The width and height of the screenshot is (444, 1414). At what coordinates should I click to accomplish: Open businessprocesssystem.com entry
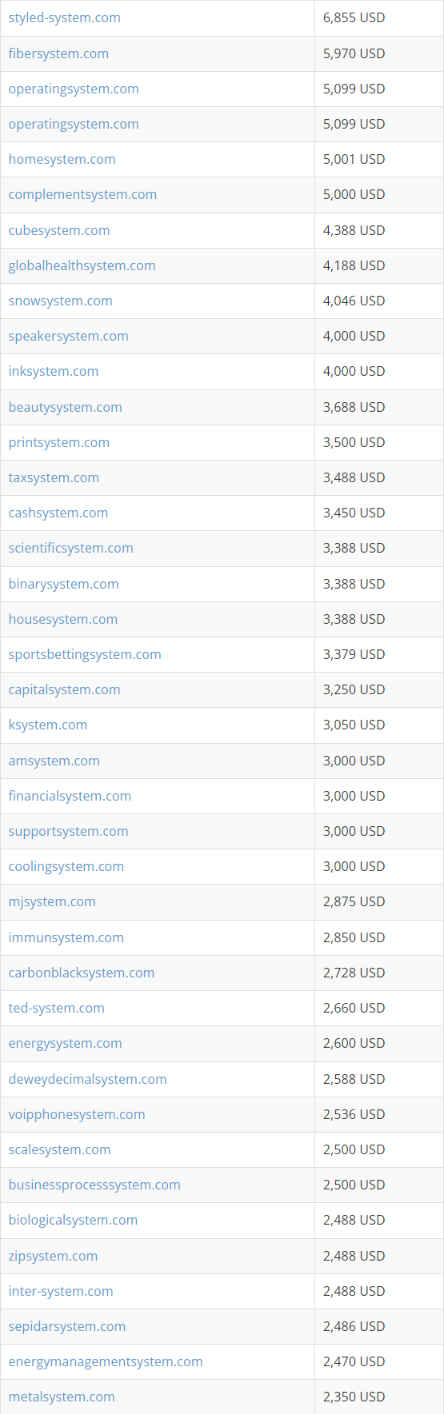[x=94, y=1184]
